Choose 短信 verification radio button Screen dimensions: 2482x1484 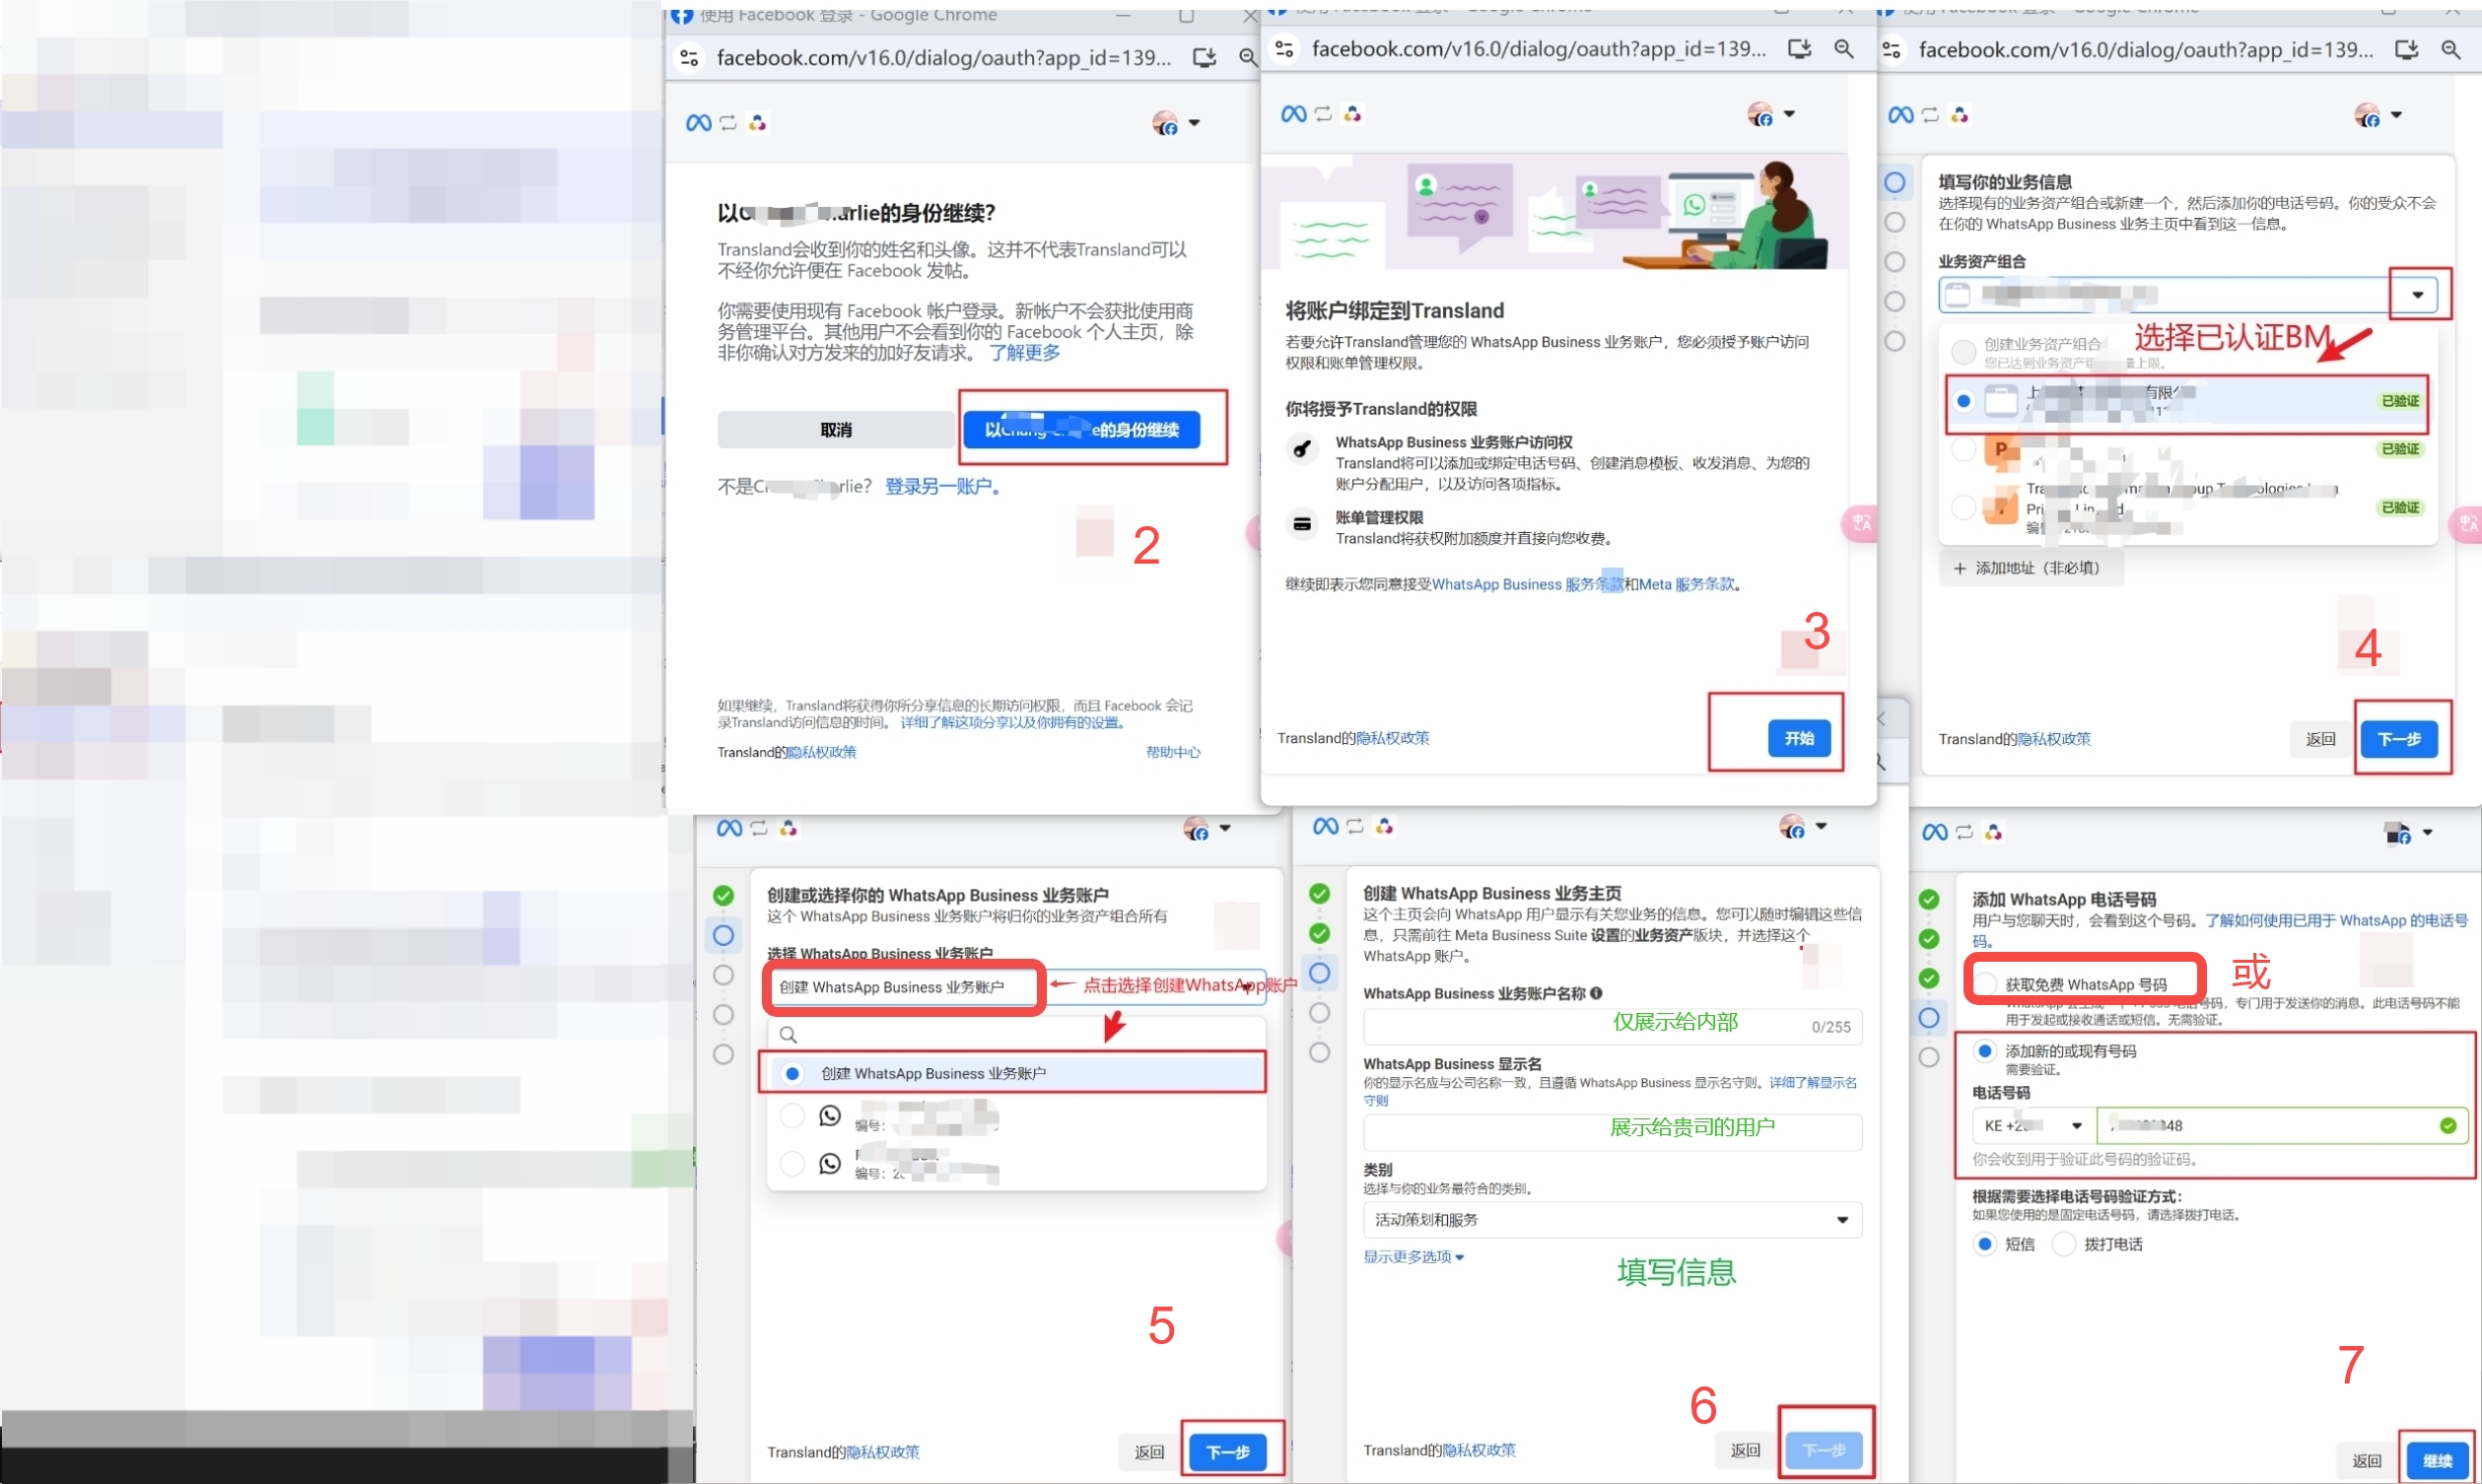(1985, 1245)
